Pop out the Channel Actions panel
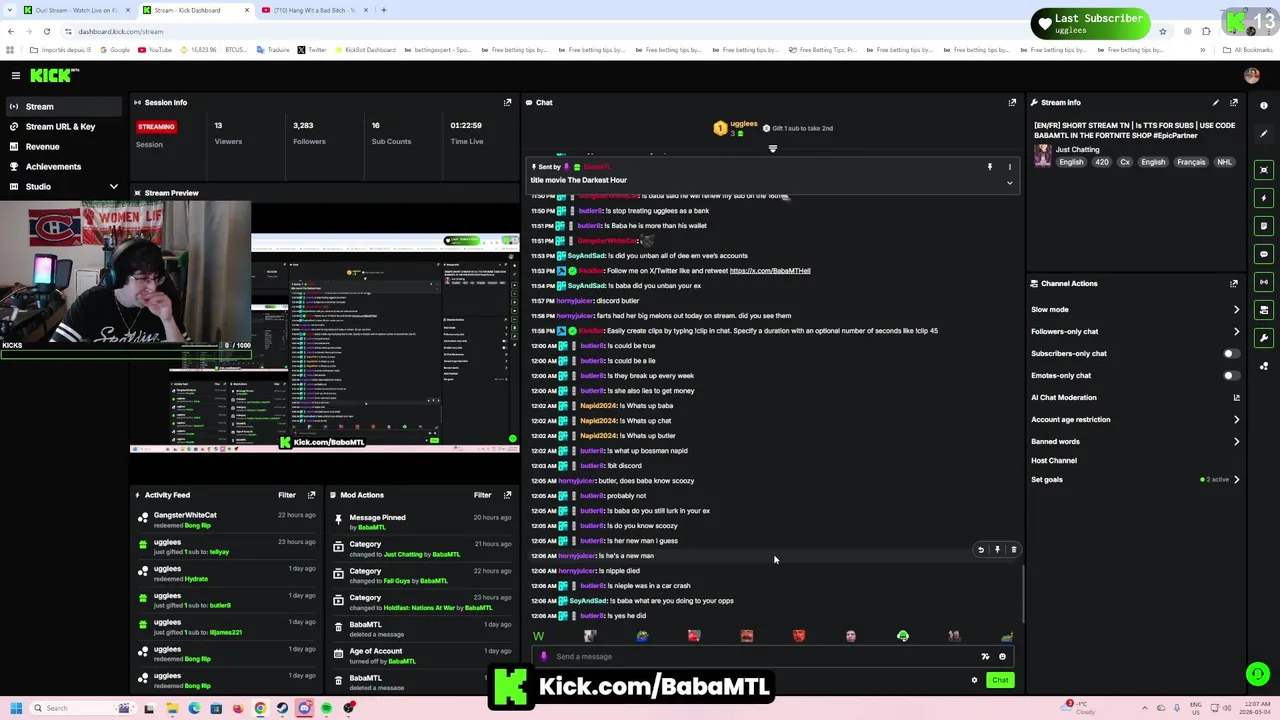The width and height of the screenshot is (1280, 720). [x=1234, y=283]
